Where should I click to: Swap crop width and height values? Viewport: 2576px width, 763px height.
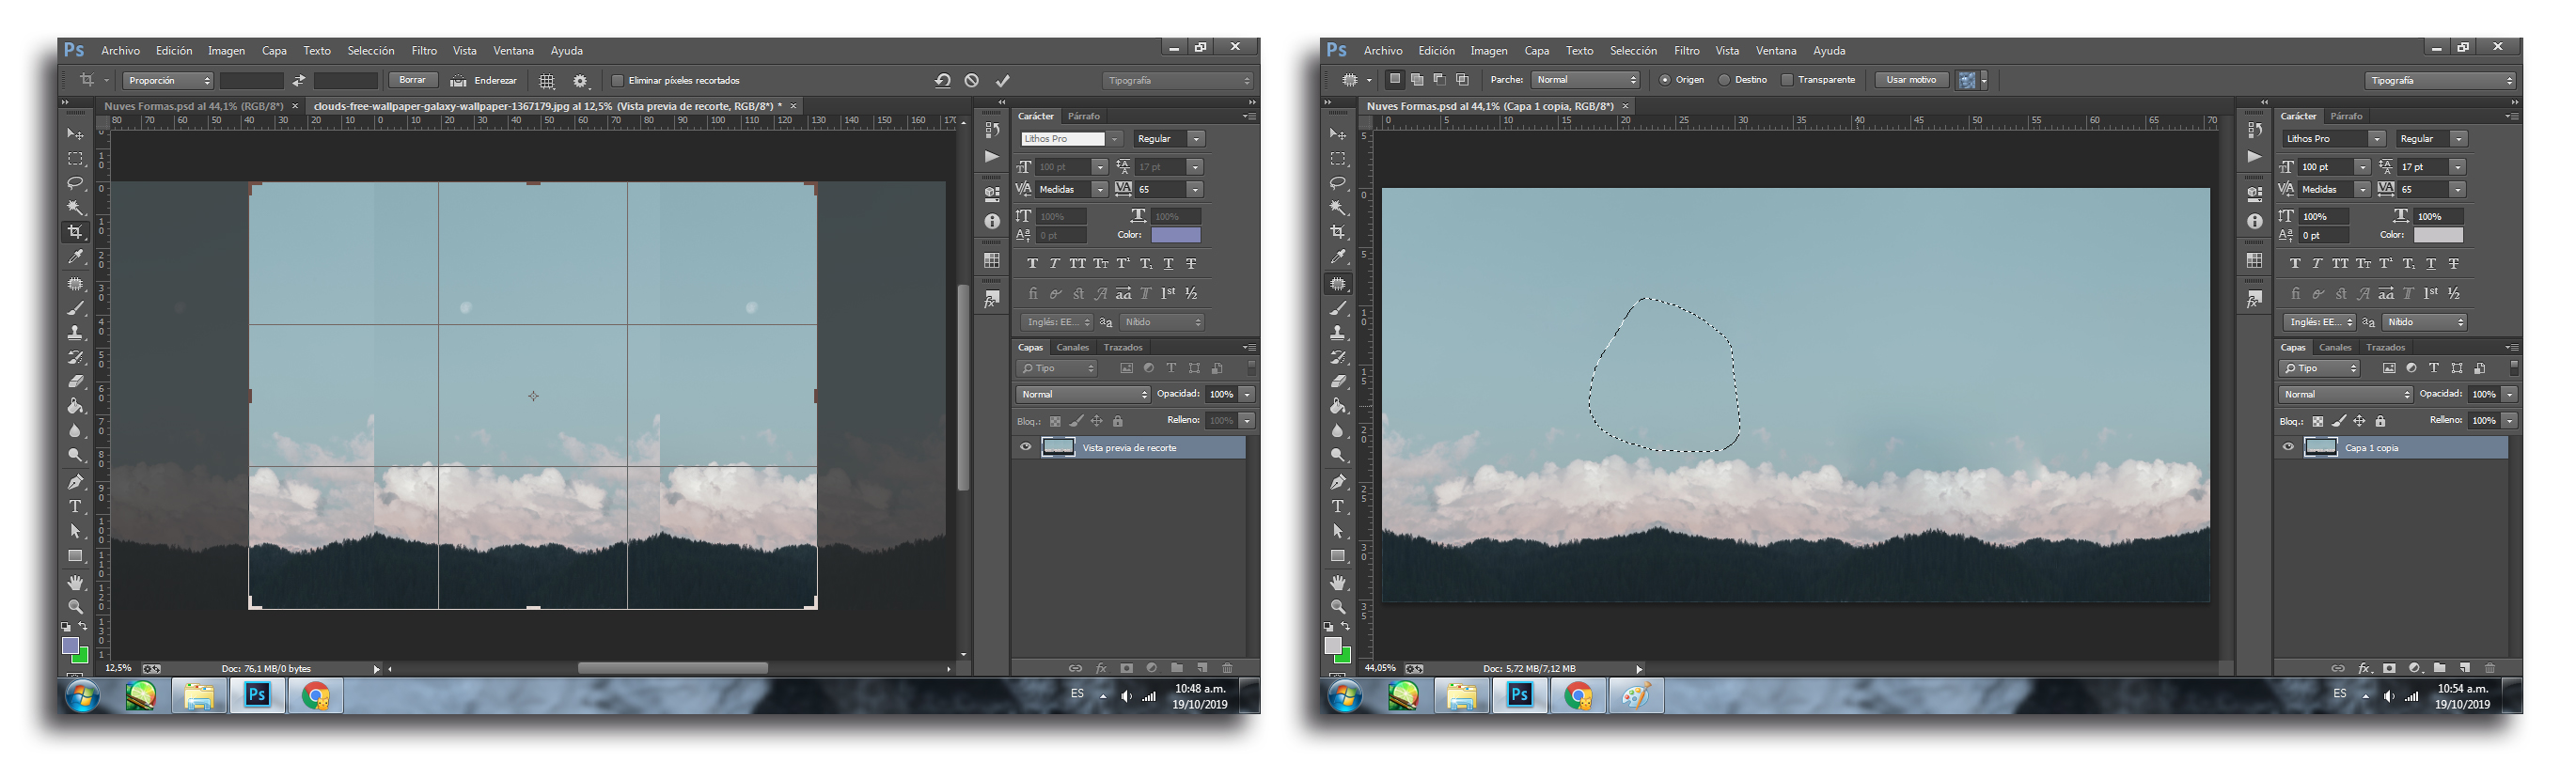(298, 81)
